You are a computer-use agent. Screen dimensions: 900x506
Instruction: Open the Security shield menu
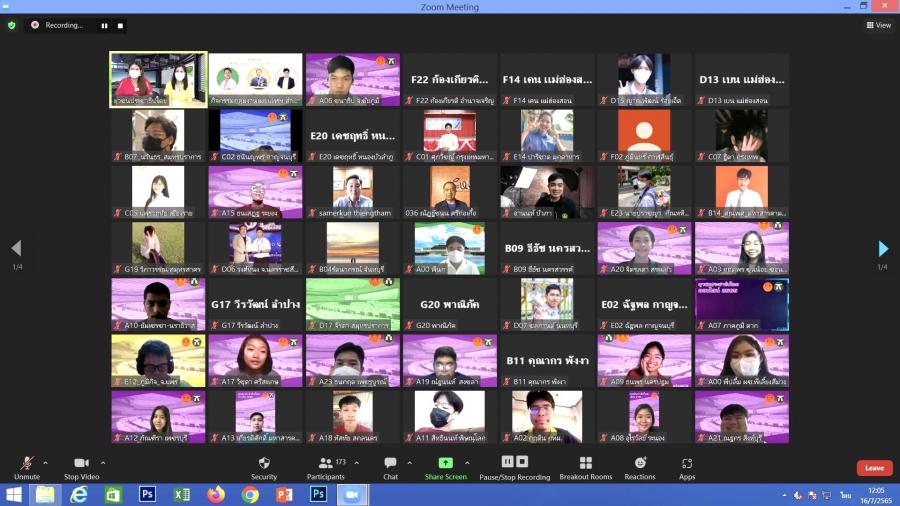point(264,466)
